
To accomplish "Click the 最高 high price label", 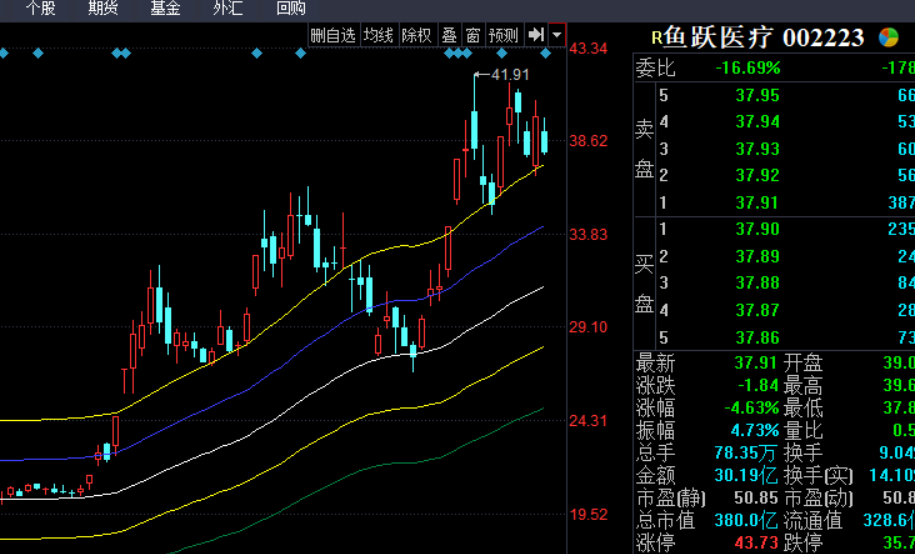I will 803,386.
